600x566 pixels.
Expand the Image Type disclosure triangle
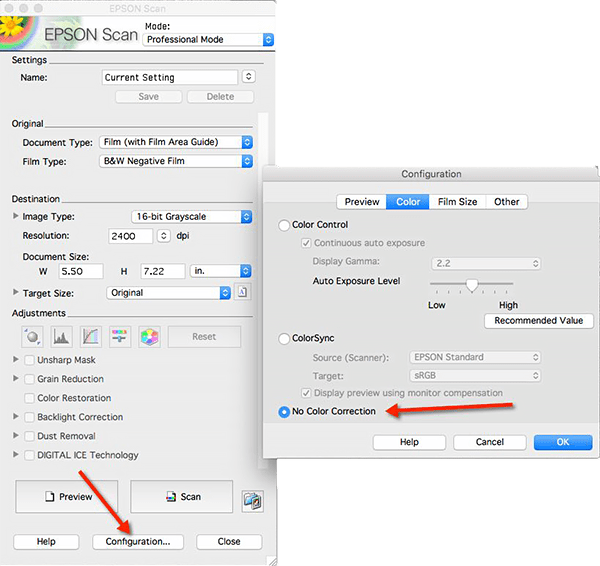coord(16,216)
